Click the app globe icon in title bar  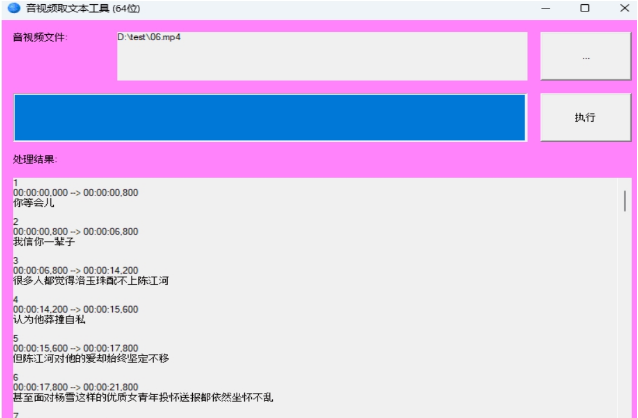pos(14,8)
